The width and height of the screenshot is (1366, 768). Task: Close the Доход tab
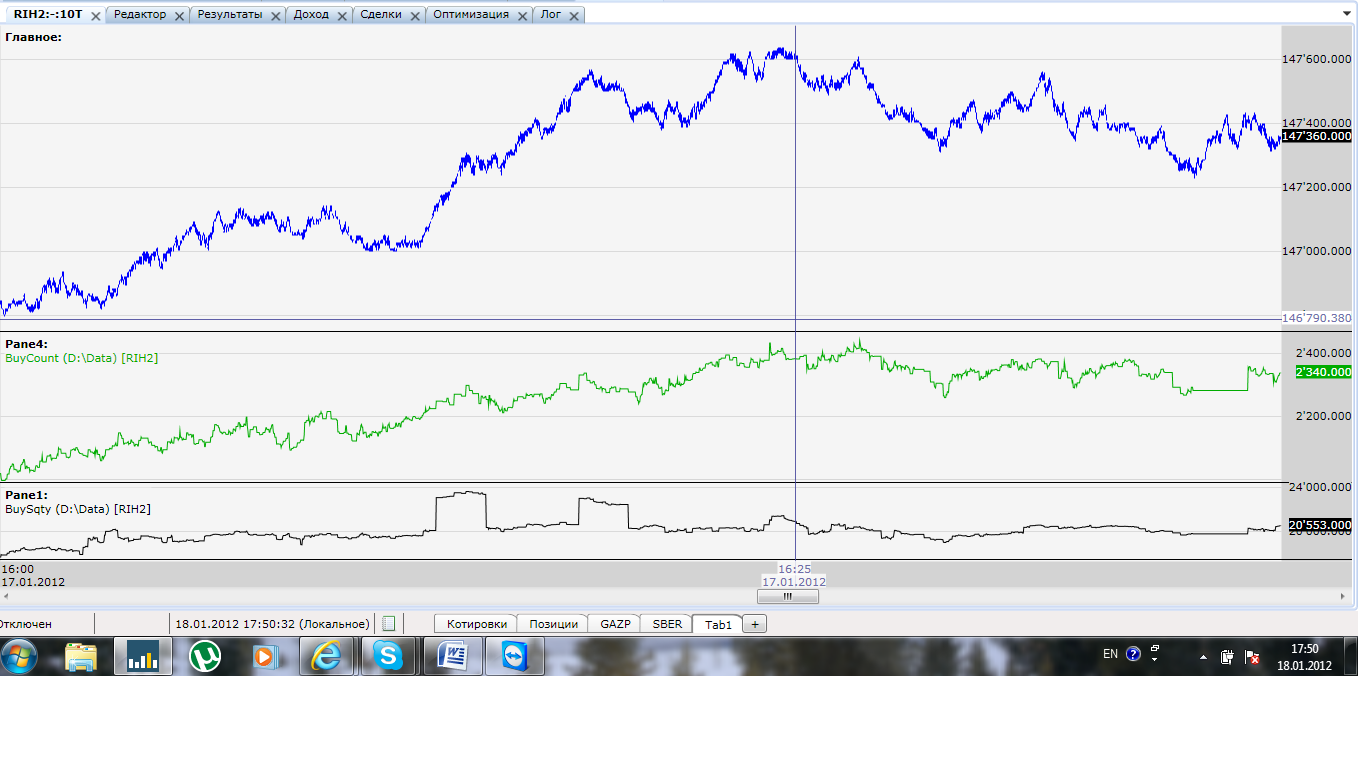tap(341, 16)
